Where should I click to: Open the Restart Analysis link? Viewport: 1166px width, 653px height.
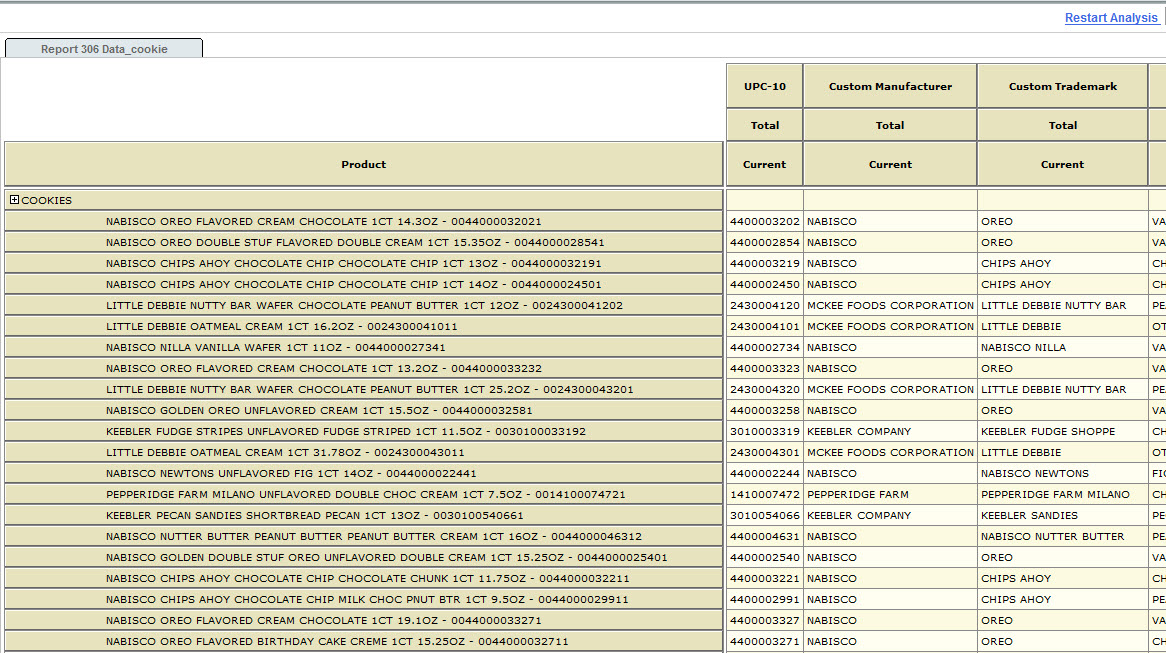click(1111, 18)
